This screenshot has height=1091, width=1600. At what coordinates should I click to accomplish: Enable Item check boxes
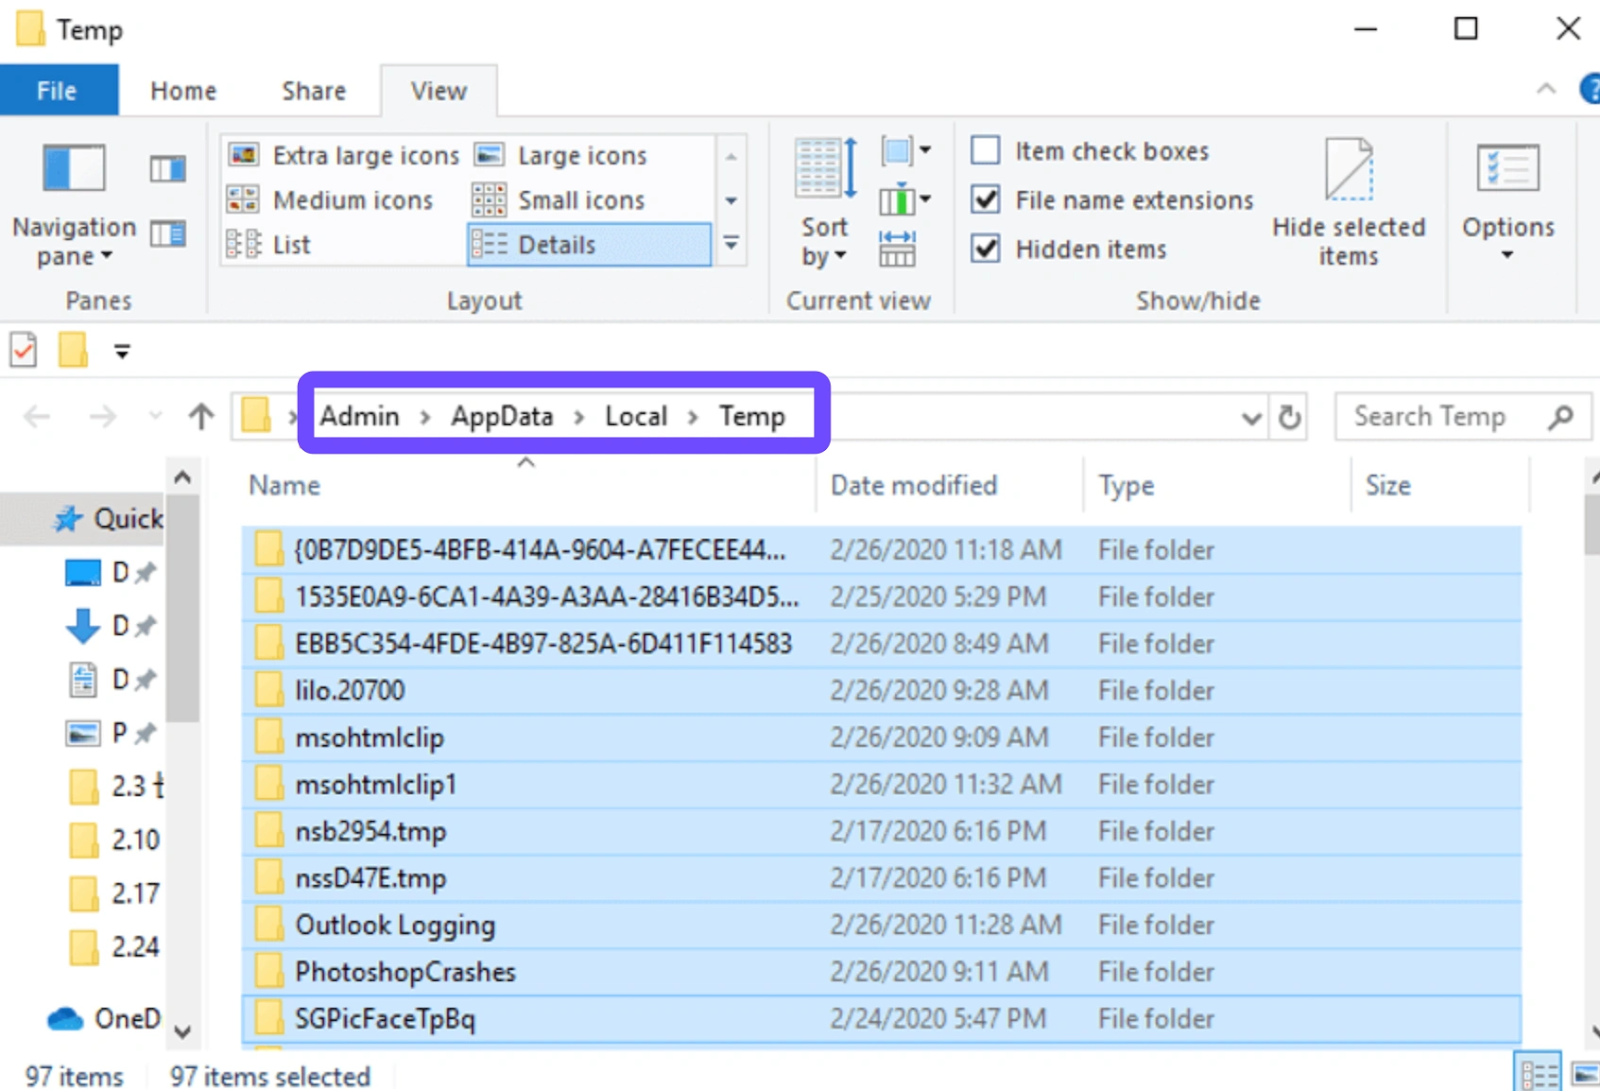pos(986,151)
